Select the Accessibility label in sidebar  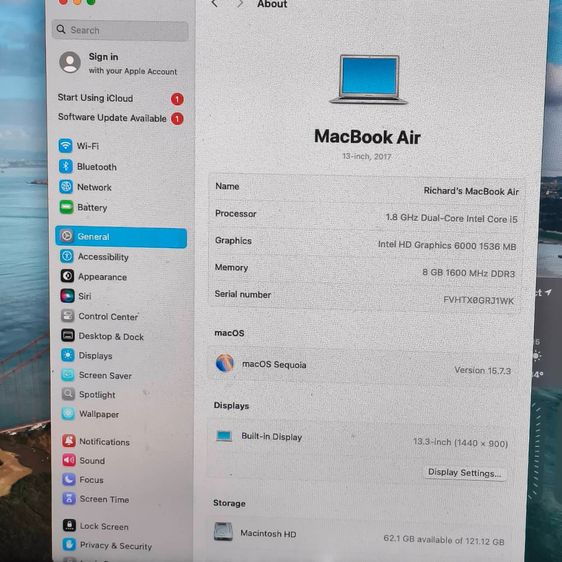pos(103,257)
